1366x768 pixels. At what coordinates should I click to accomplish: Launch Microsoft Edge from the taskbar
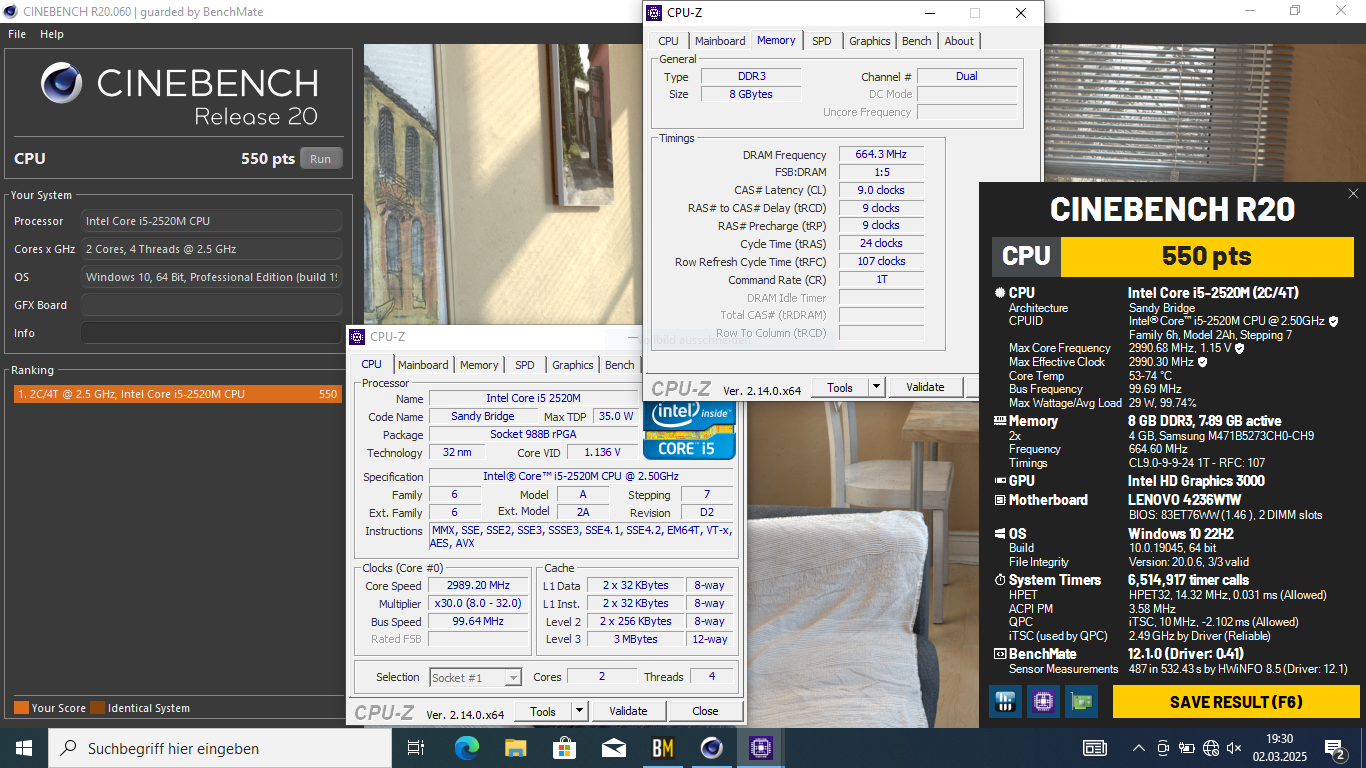click(x=466, y=747)
